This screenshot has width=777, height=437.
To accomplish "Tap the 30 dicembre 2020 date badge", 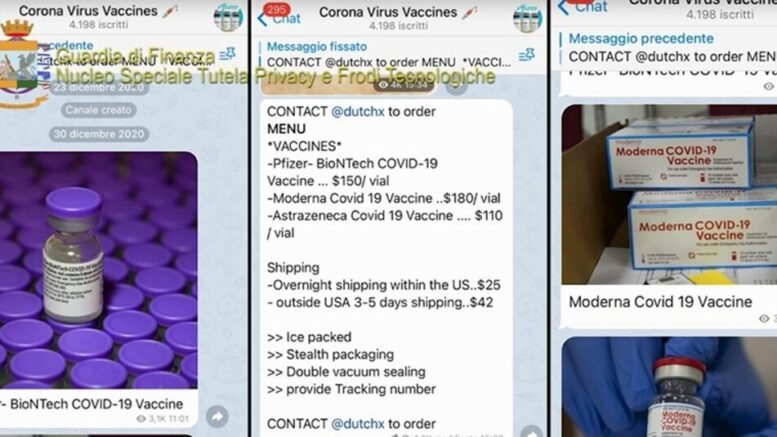I will click(x=99, y=134).
